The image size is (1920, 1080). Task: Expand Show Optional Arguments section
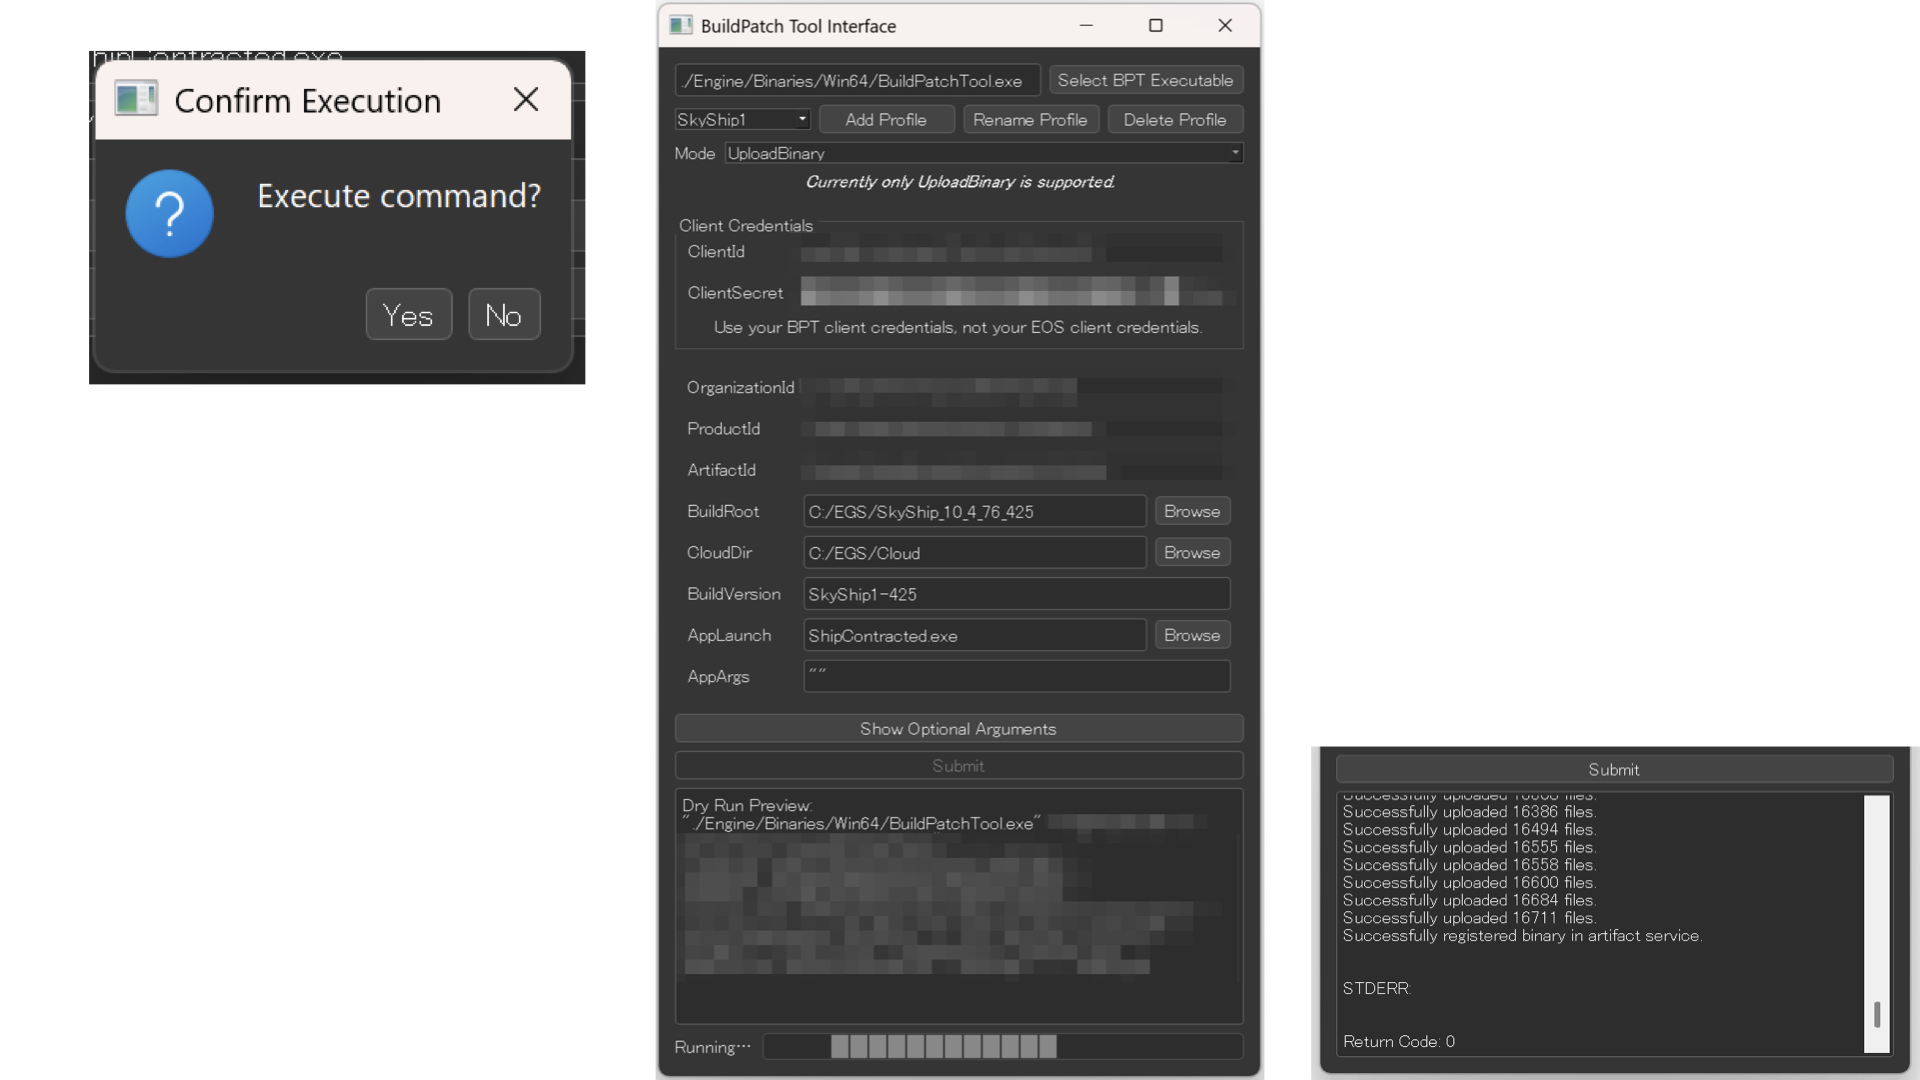tap(958, 729)
